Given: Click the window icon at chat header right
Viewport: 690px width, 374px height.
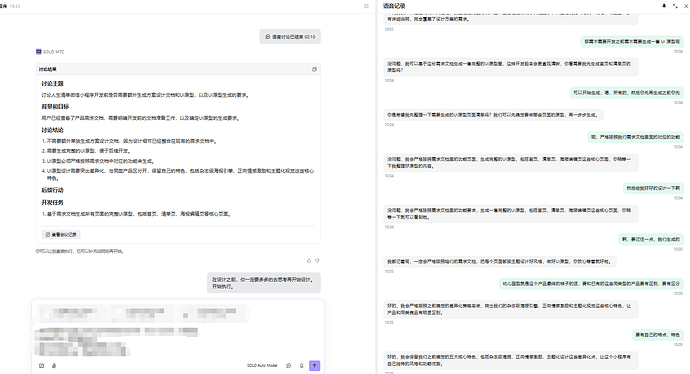Looking at the screenshot, I should (x=366, y=6).
